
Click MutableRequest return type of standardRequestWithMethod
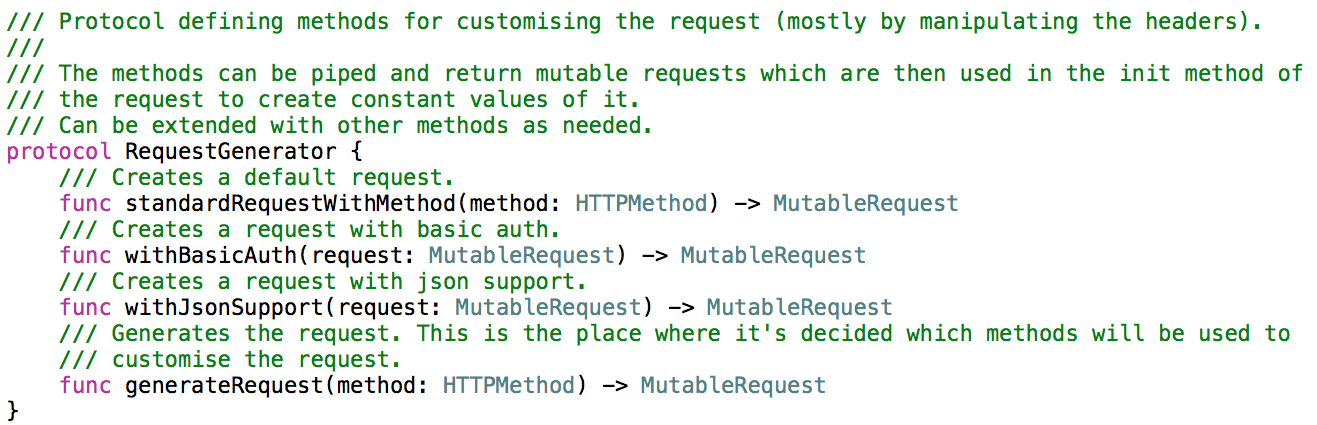[865, 204]
